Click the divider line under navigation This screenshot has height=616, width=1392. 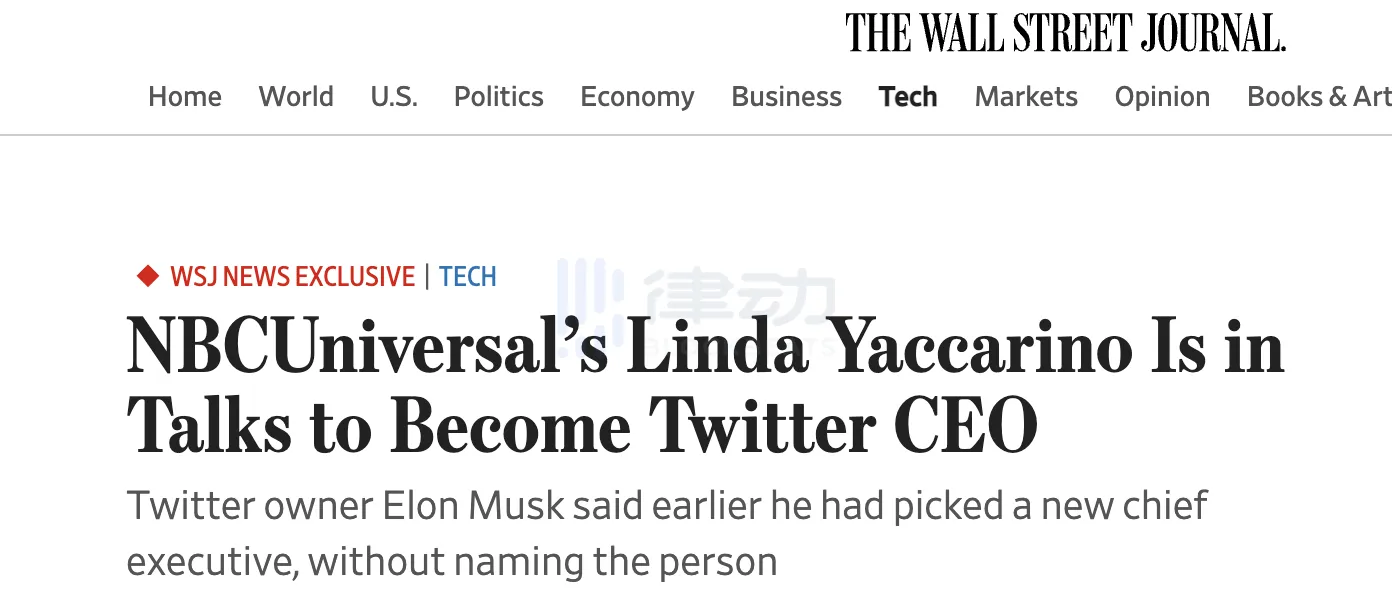(x=696, y=134)
